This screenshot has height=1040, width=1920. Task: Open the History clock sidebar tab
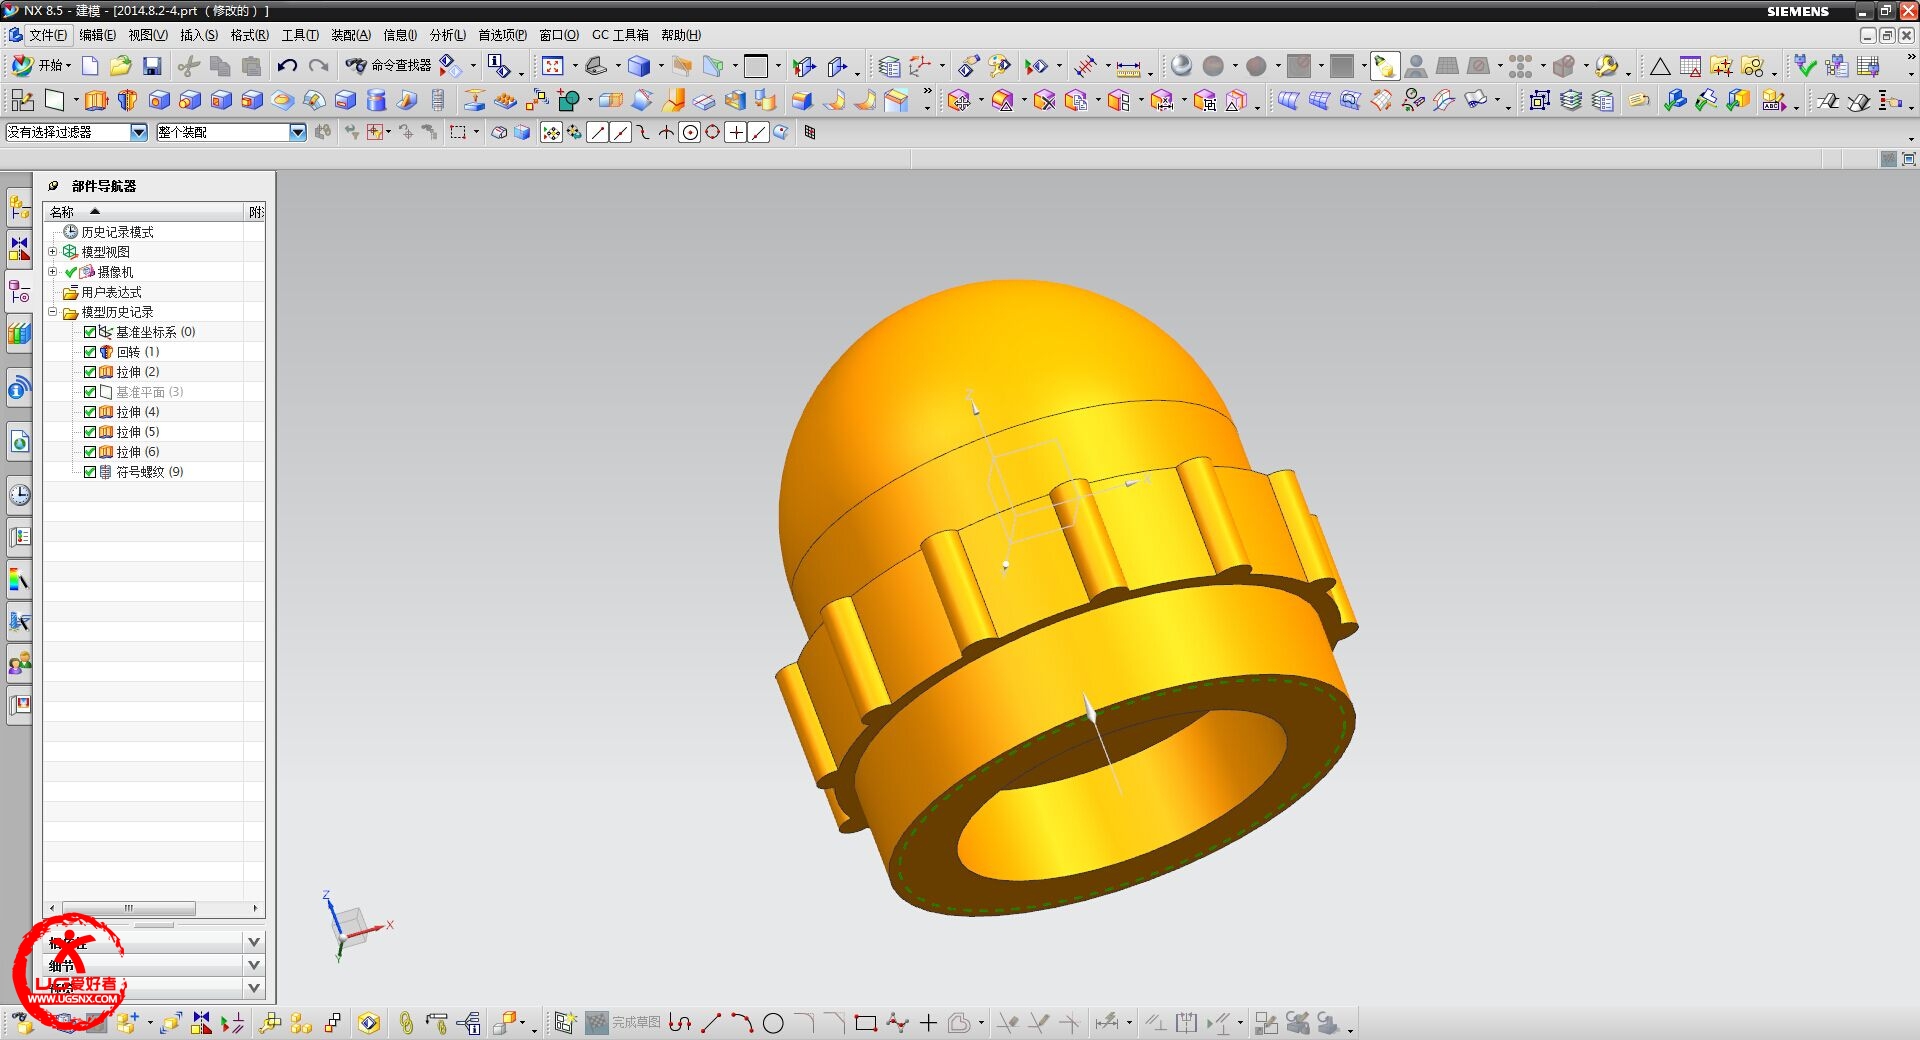[19, 494]
